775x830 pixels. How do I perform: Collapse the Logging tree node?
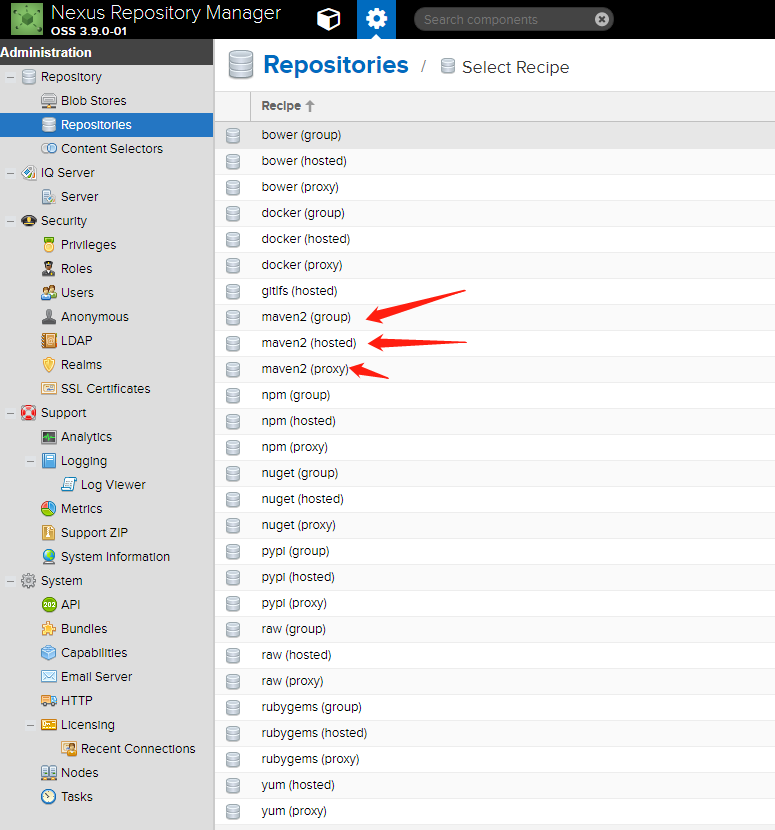pyautogui.click(x=30, y=461)
